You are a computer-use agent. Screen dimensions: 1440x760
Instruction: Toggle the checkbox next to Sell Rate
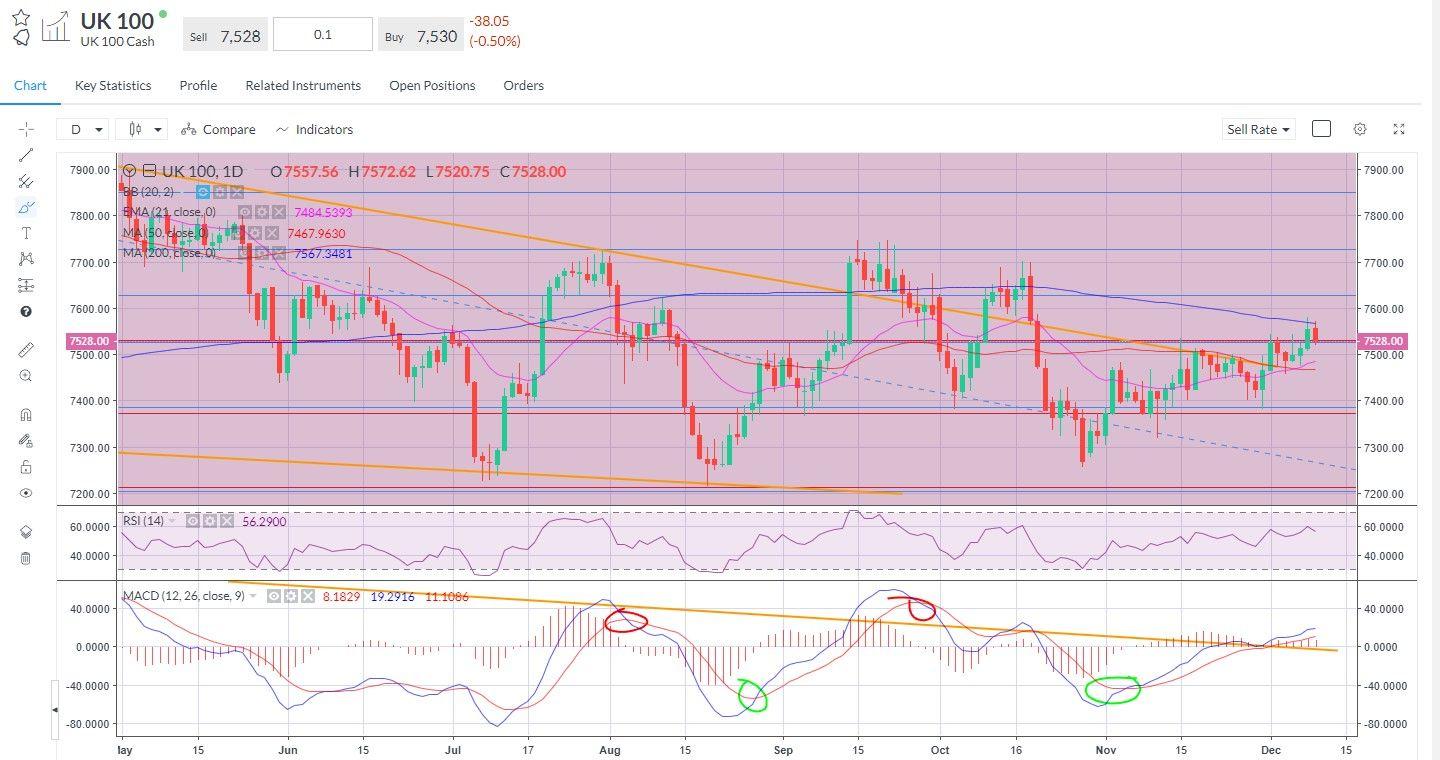point(1321,129)
